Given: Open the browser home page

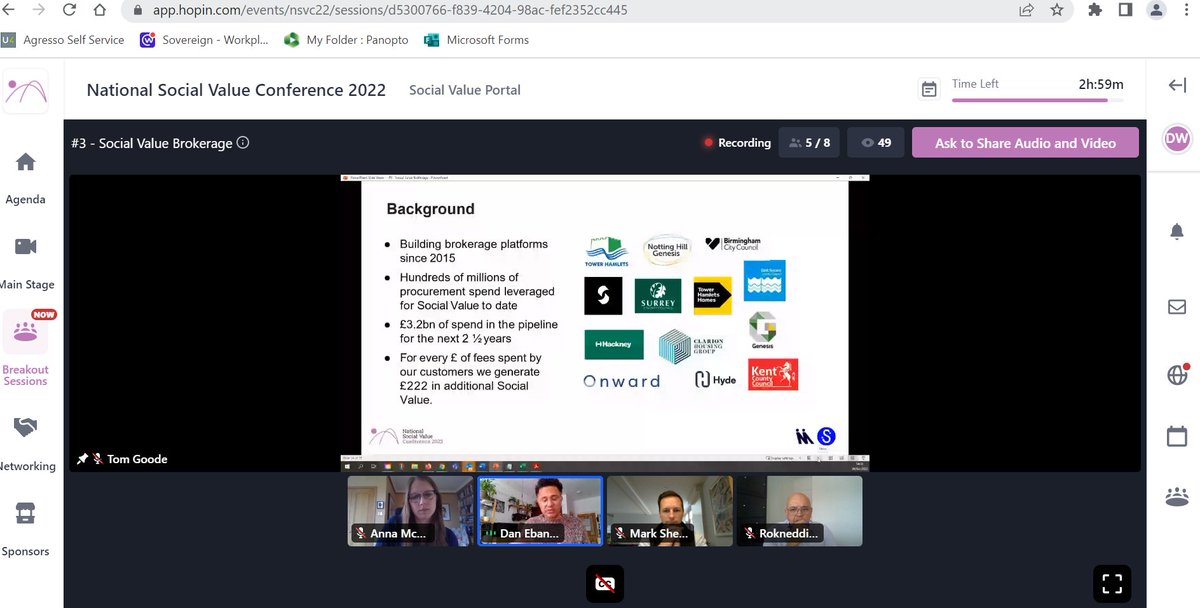Looking at the screenshot, I should (x=99, y=10).
